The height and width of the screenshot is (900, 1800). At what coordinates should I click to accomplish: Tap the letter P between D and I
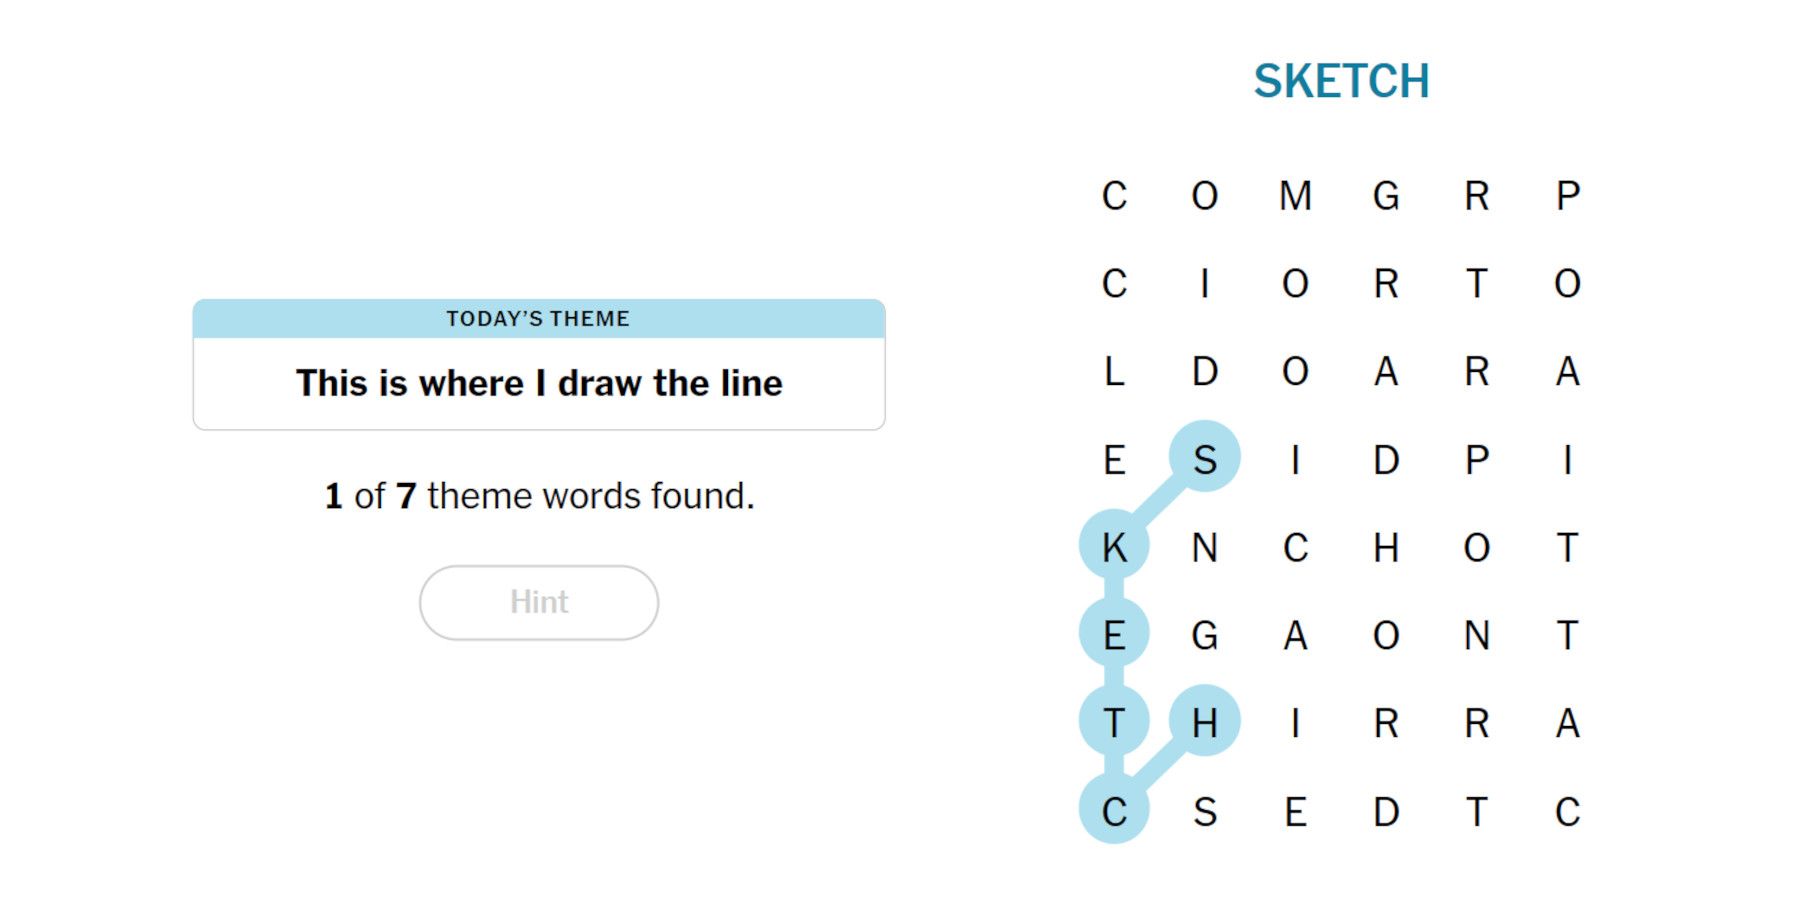(x=1476, y=460)
